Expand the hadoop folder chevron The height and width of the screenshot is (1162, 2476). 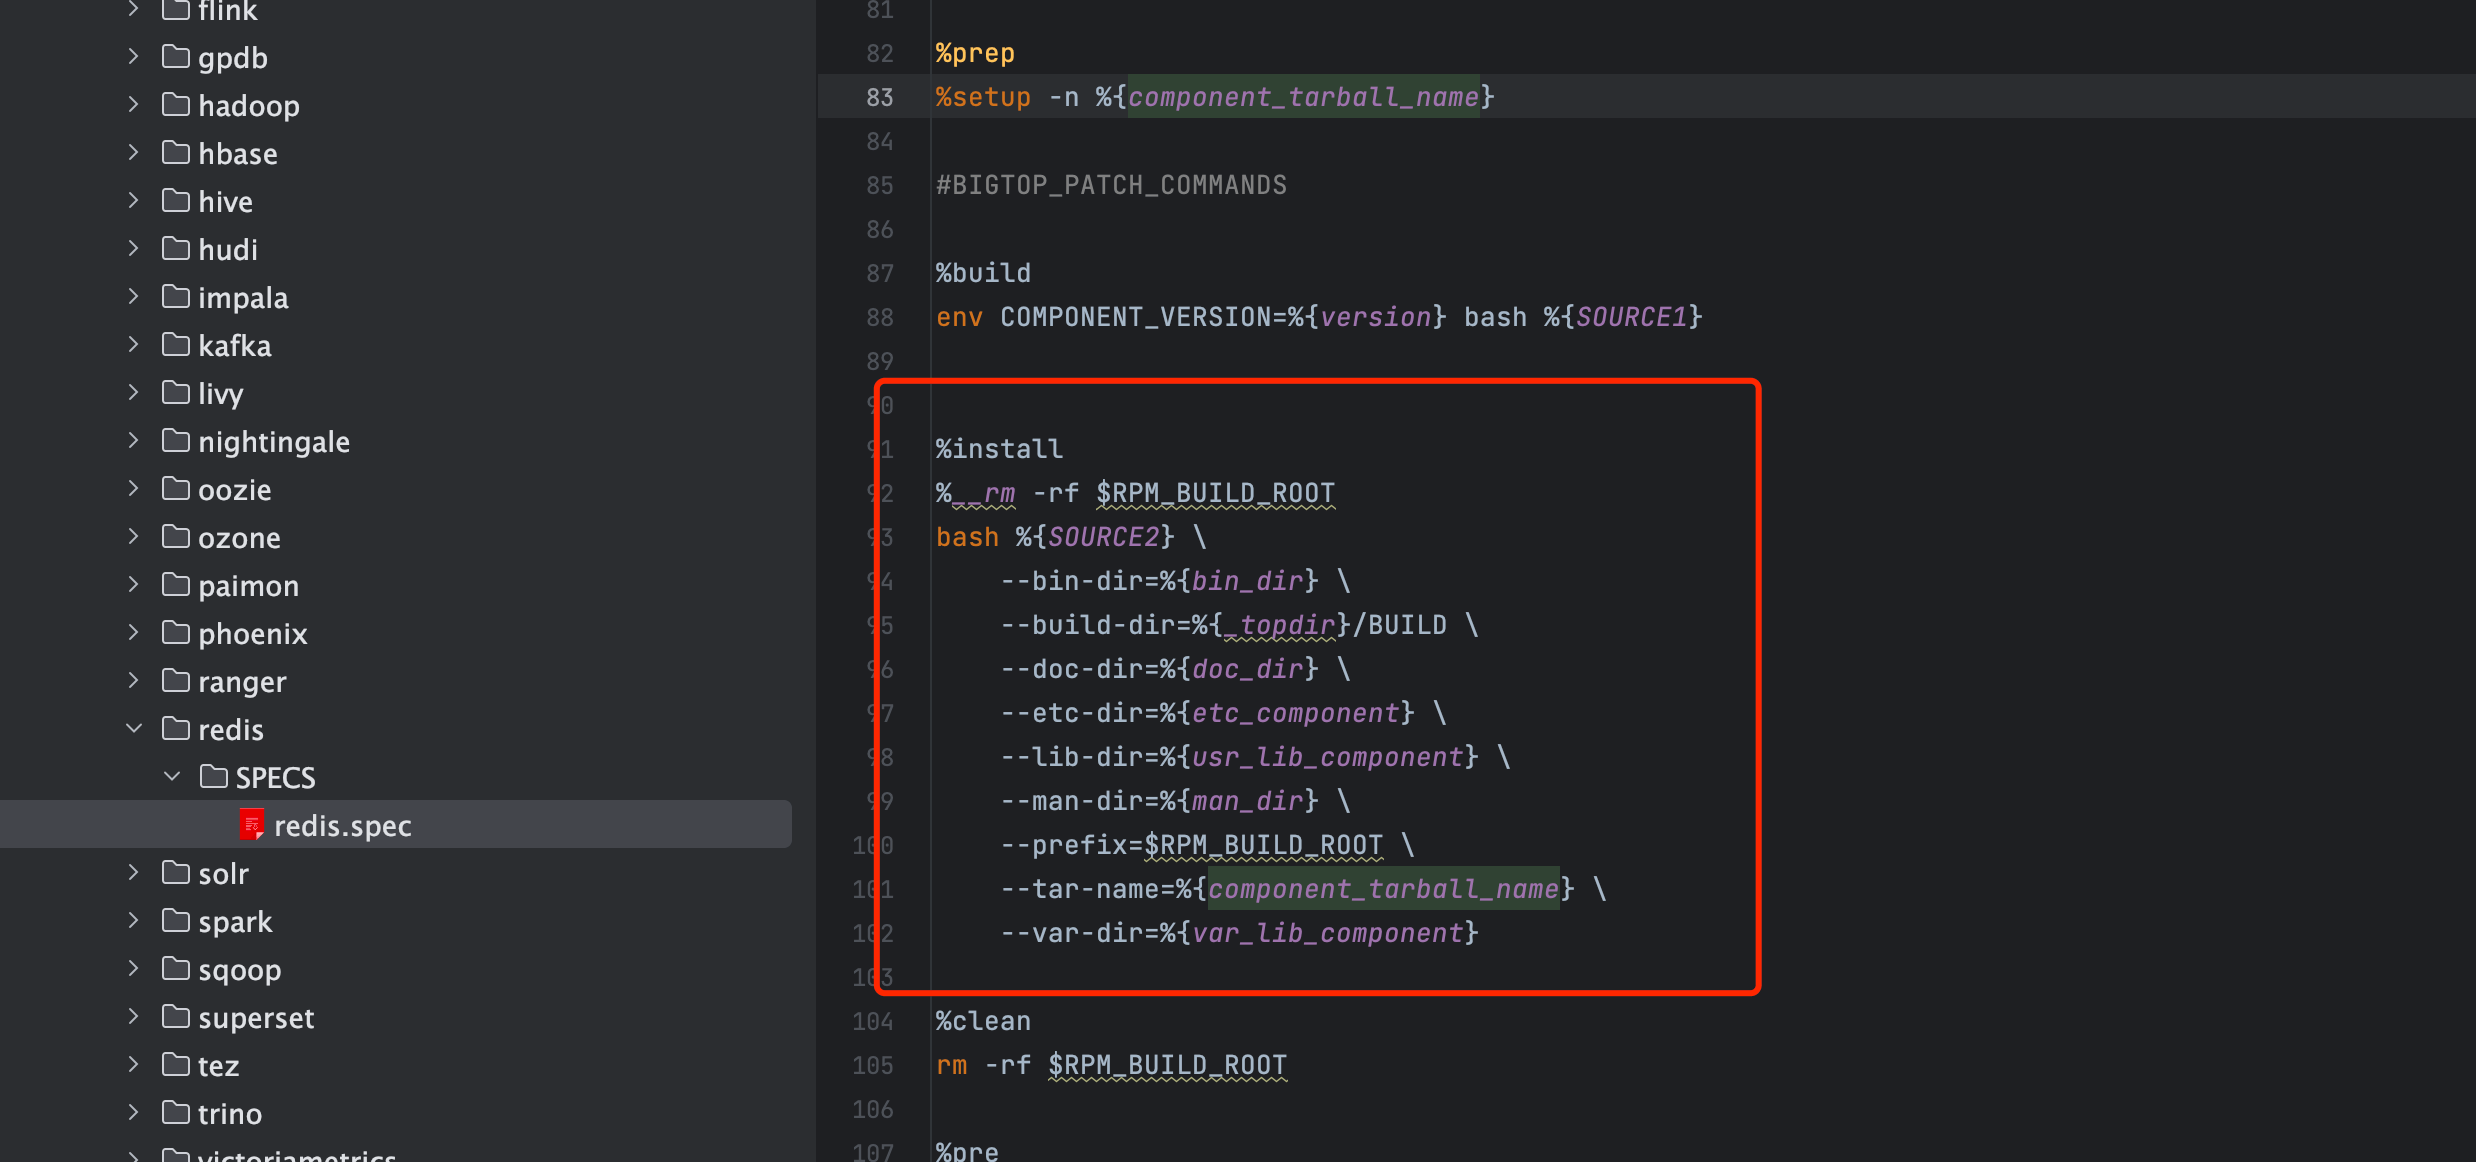pos(134,105)
